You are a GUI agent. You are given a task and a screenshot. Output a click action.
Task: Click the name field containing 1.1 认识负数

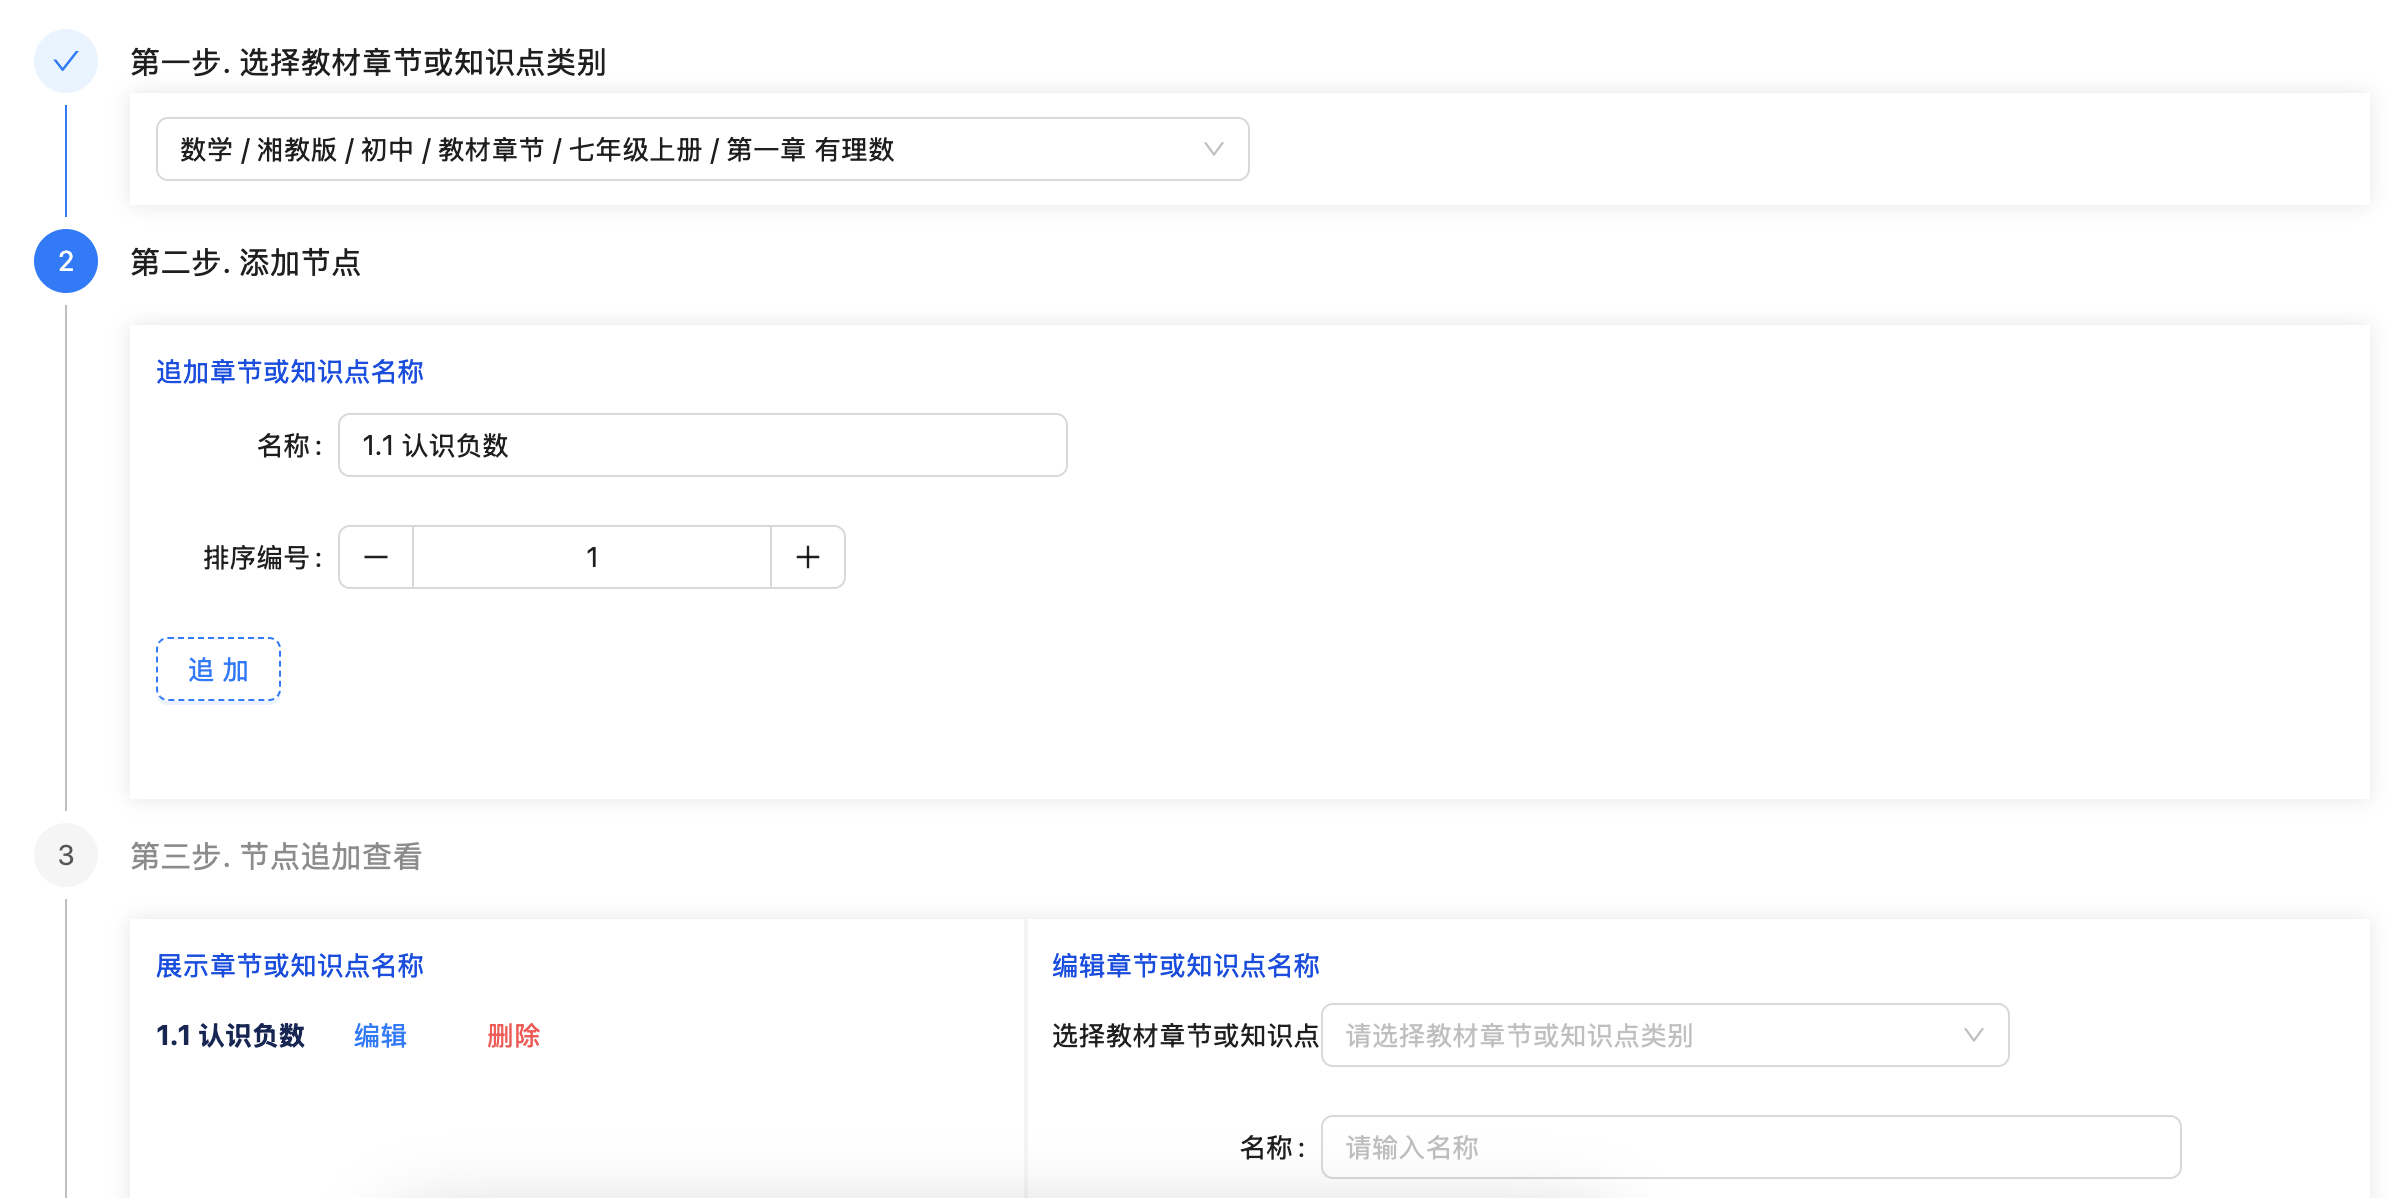[x=702, y=445]
